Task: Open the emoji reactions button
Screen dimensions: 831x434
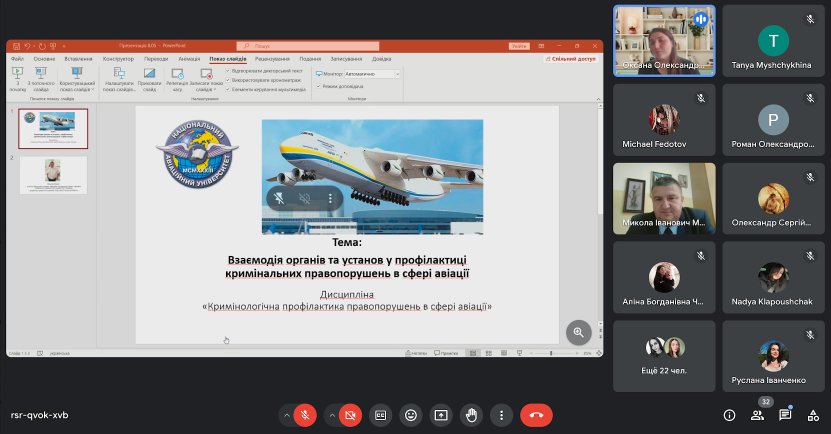Action: [410, 414]
